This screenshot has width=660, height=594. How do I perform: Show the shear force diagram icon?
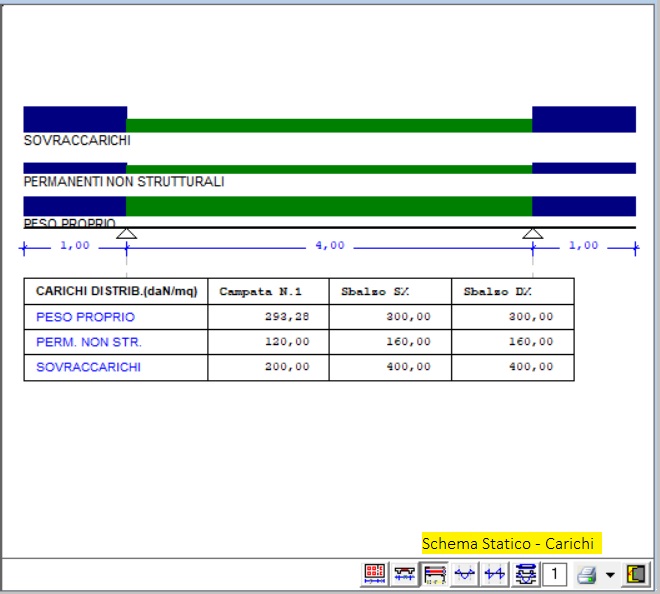pyautogui.click(x=495, y=574)
